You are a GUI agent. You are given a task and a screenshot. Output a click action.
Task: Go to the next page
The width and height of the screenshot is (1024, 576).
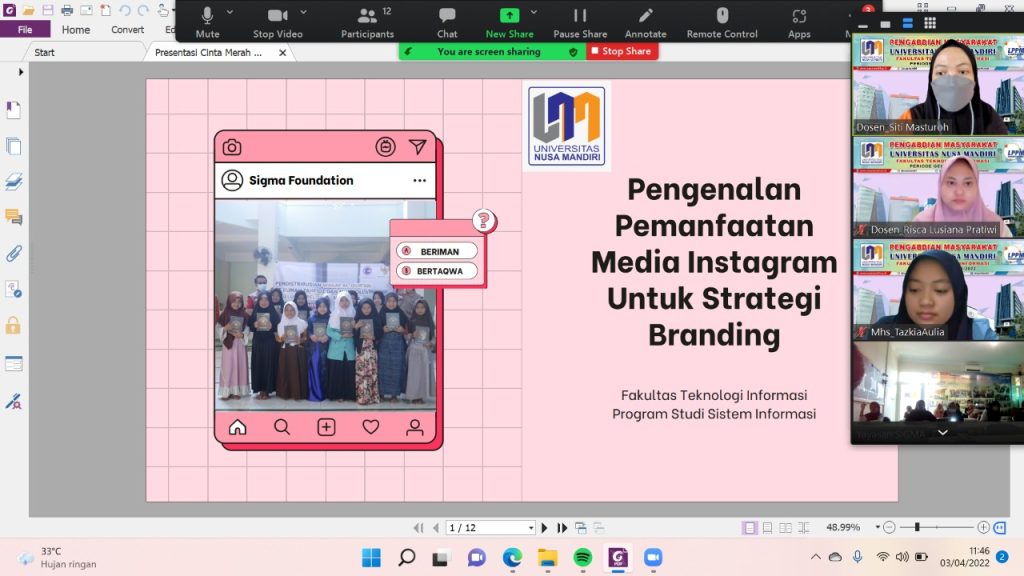point(544,528)
